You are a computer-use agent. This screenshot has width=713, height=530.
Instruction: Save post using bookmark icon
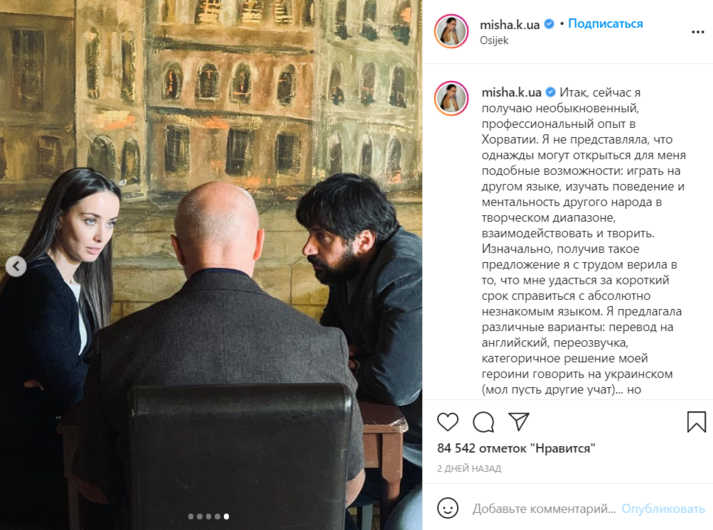click(x=696, y=421)
